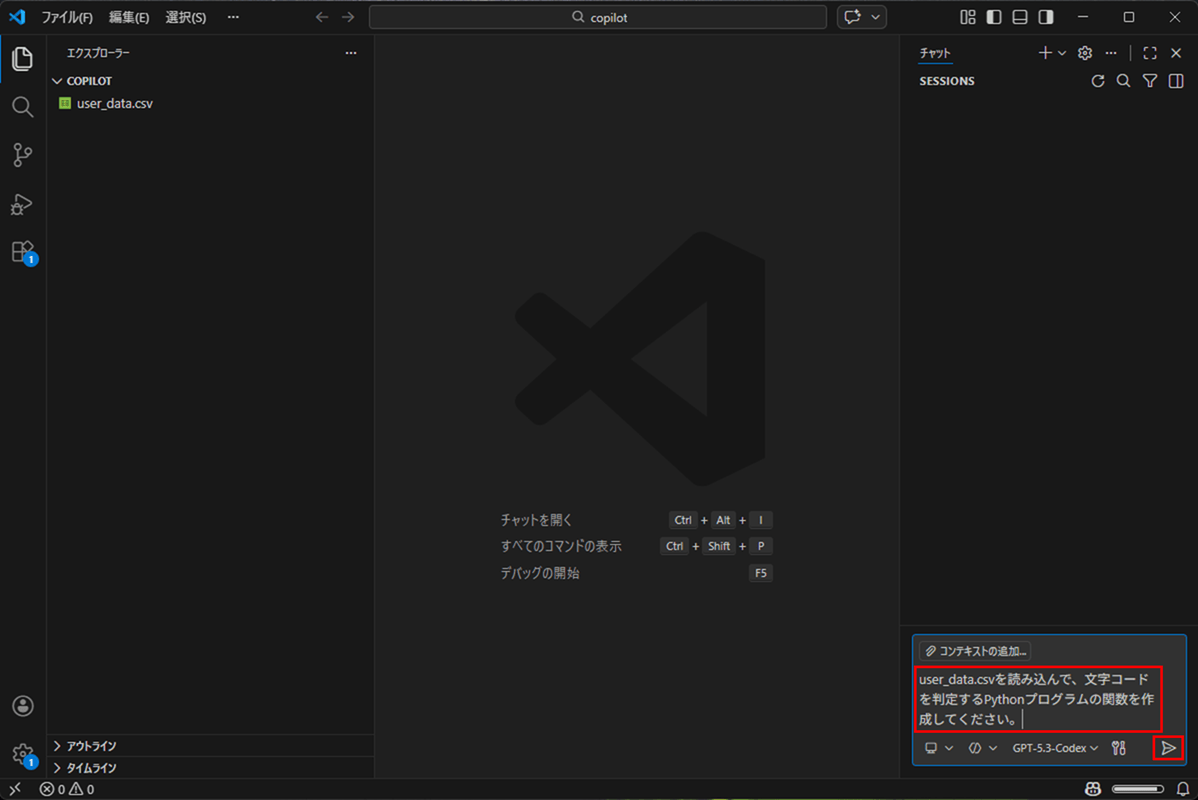Open the Source Control view
This screenshot has width=1198, height=800.
click(22, 155)
